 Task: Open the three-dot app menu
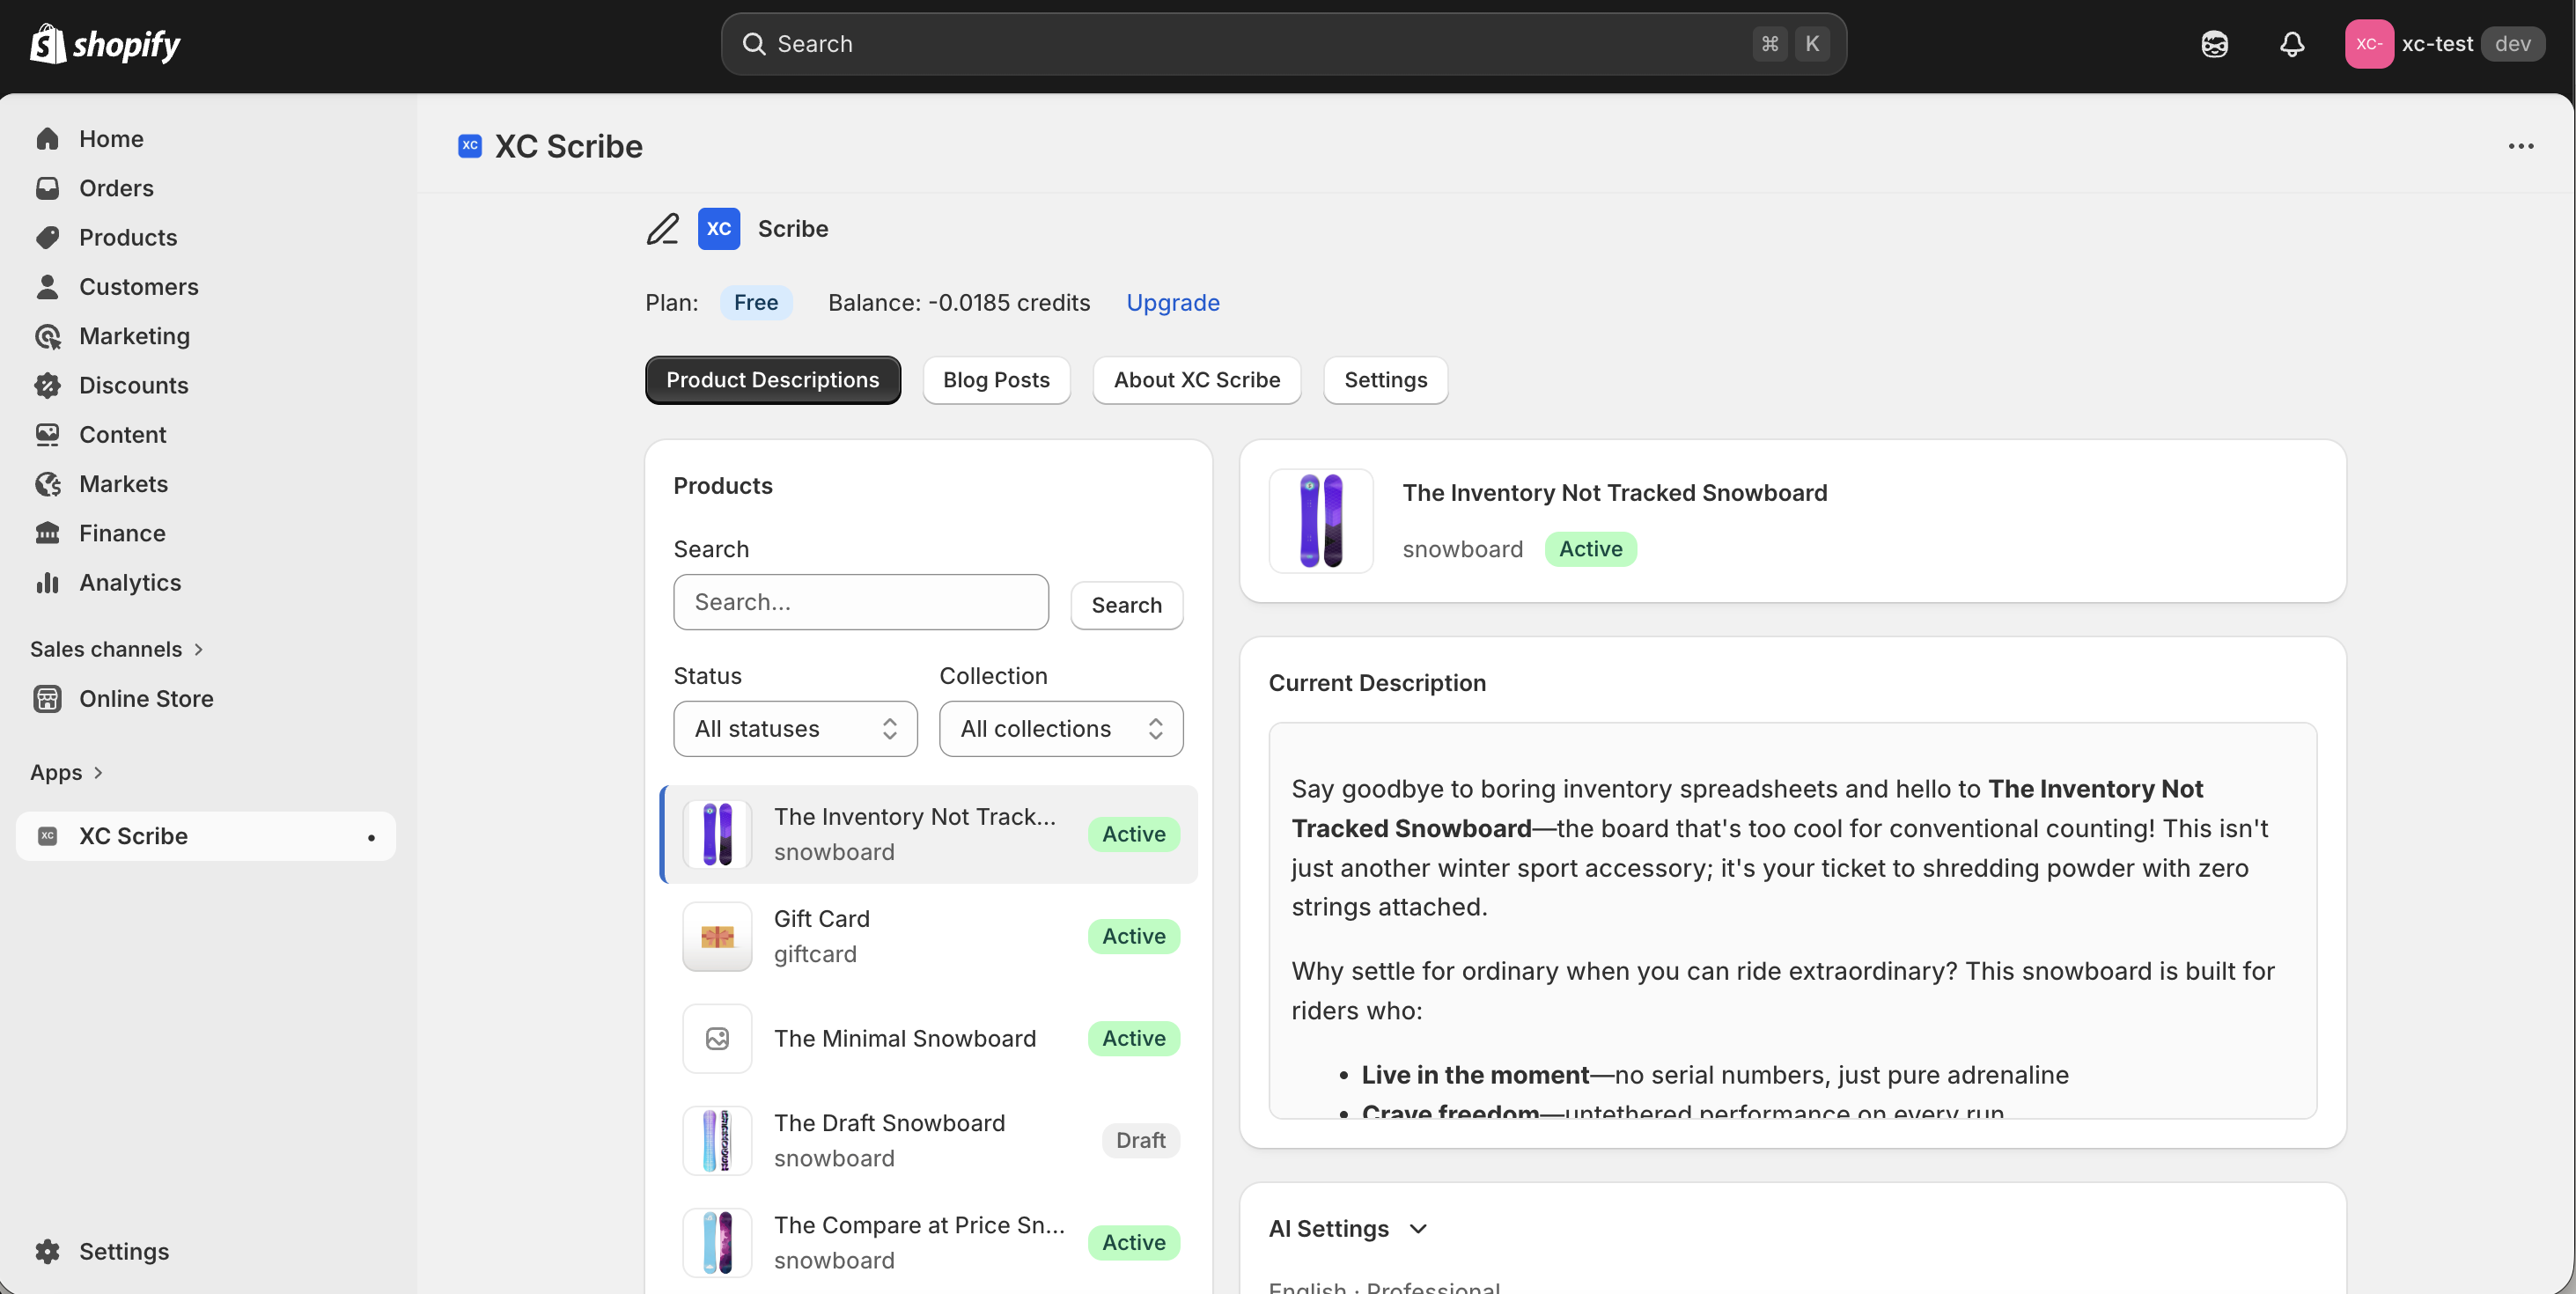coord(2520,146)
